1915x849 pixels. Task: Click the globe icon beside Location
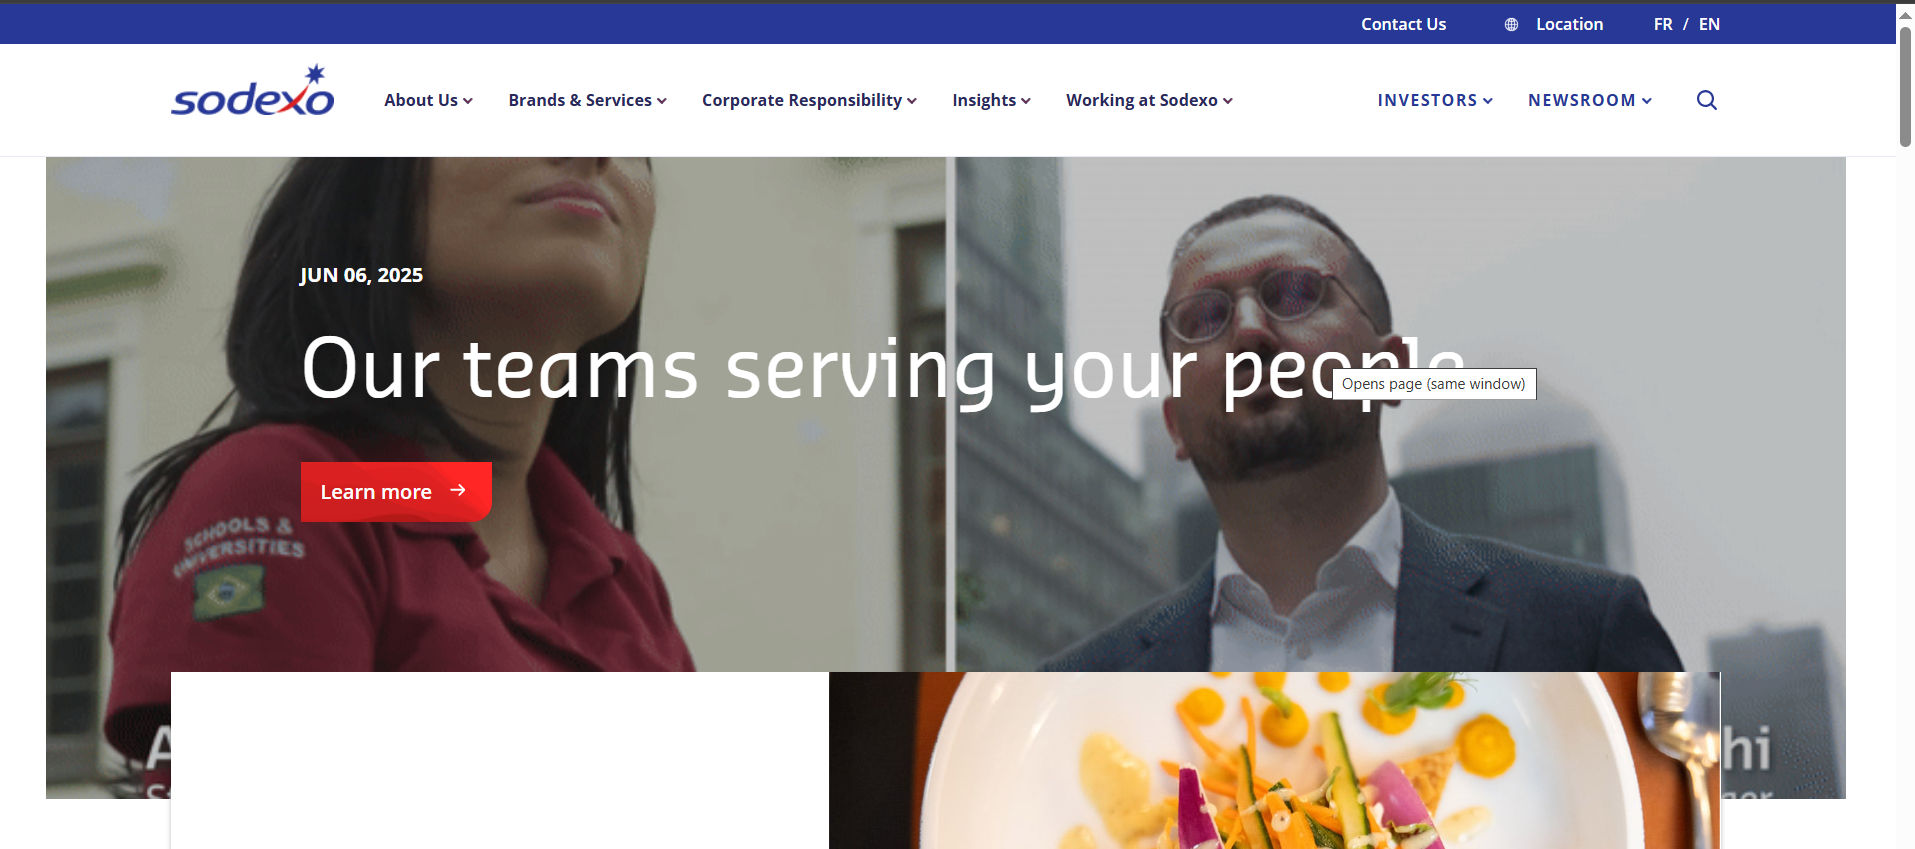[1511, 25]
